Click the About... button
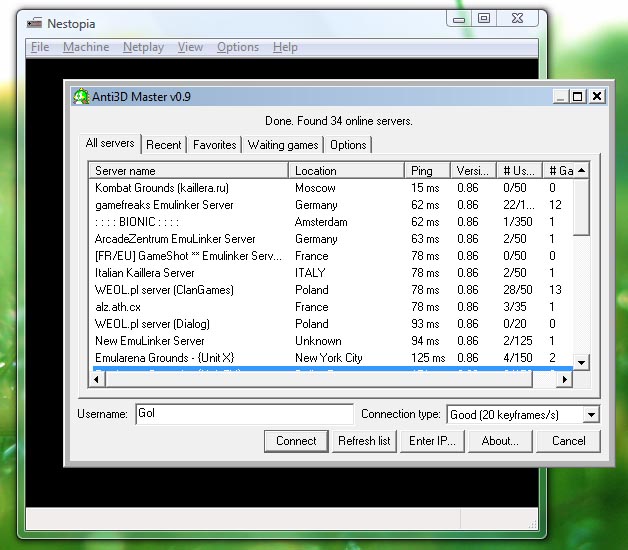 pos(500,441)
